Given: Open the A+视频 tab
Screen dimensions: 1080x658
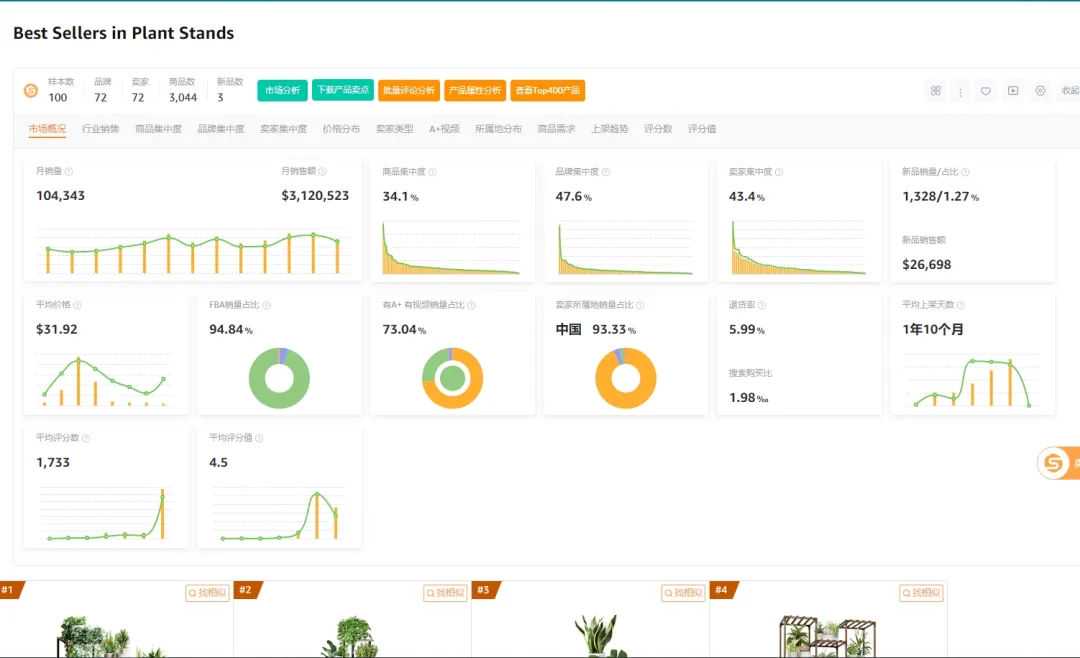Looking at the screenshot, I should [444, 129].
